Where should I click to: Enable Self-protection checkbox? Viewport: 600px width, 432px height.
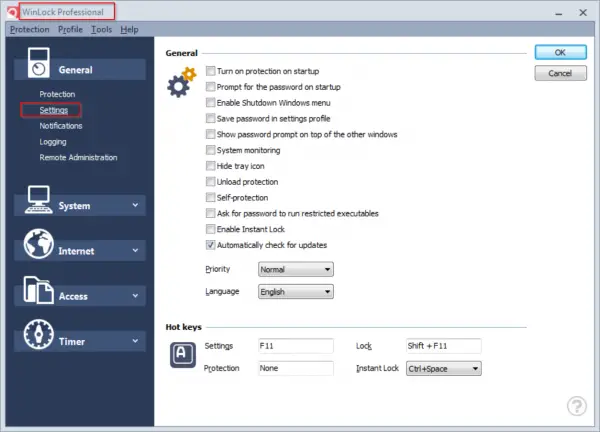210,197
